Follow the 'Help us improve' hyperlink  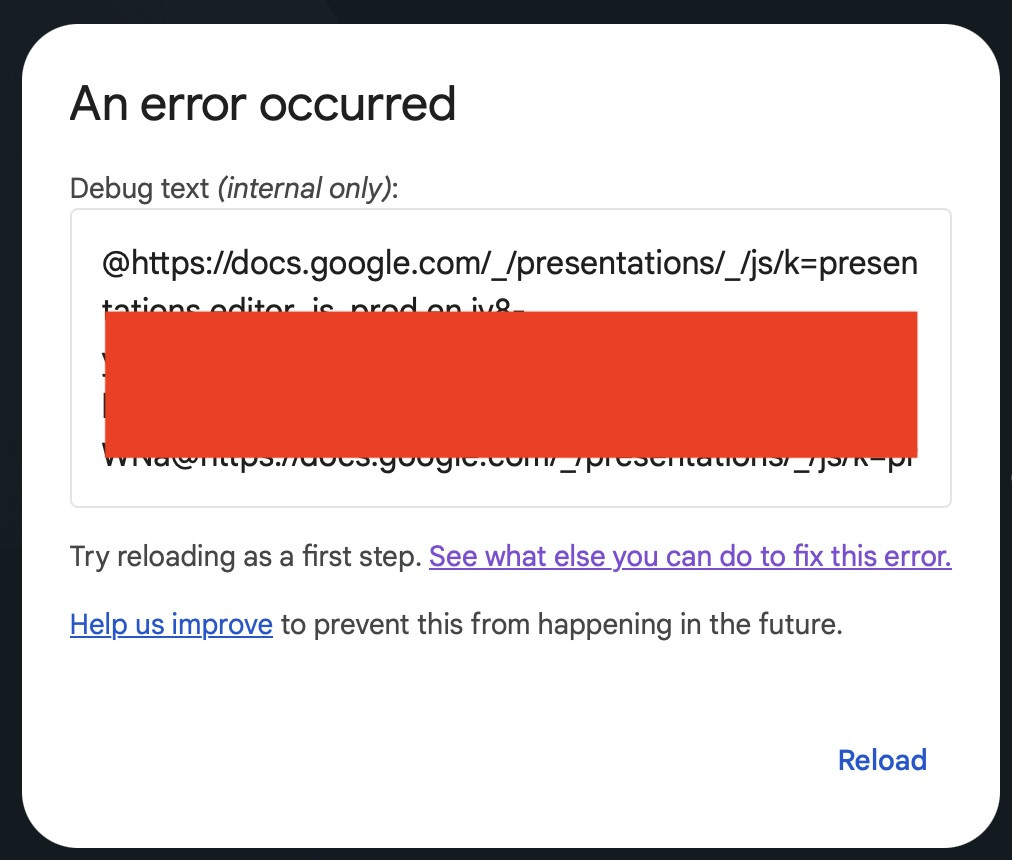[x=170, y=624]
